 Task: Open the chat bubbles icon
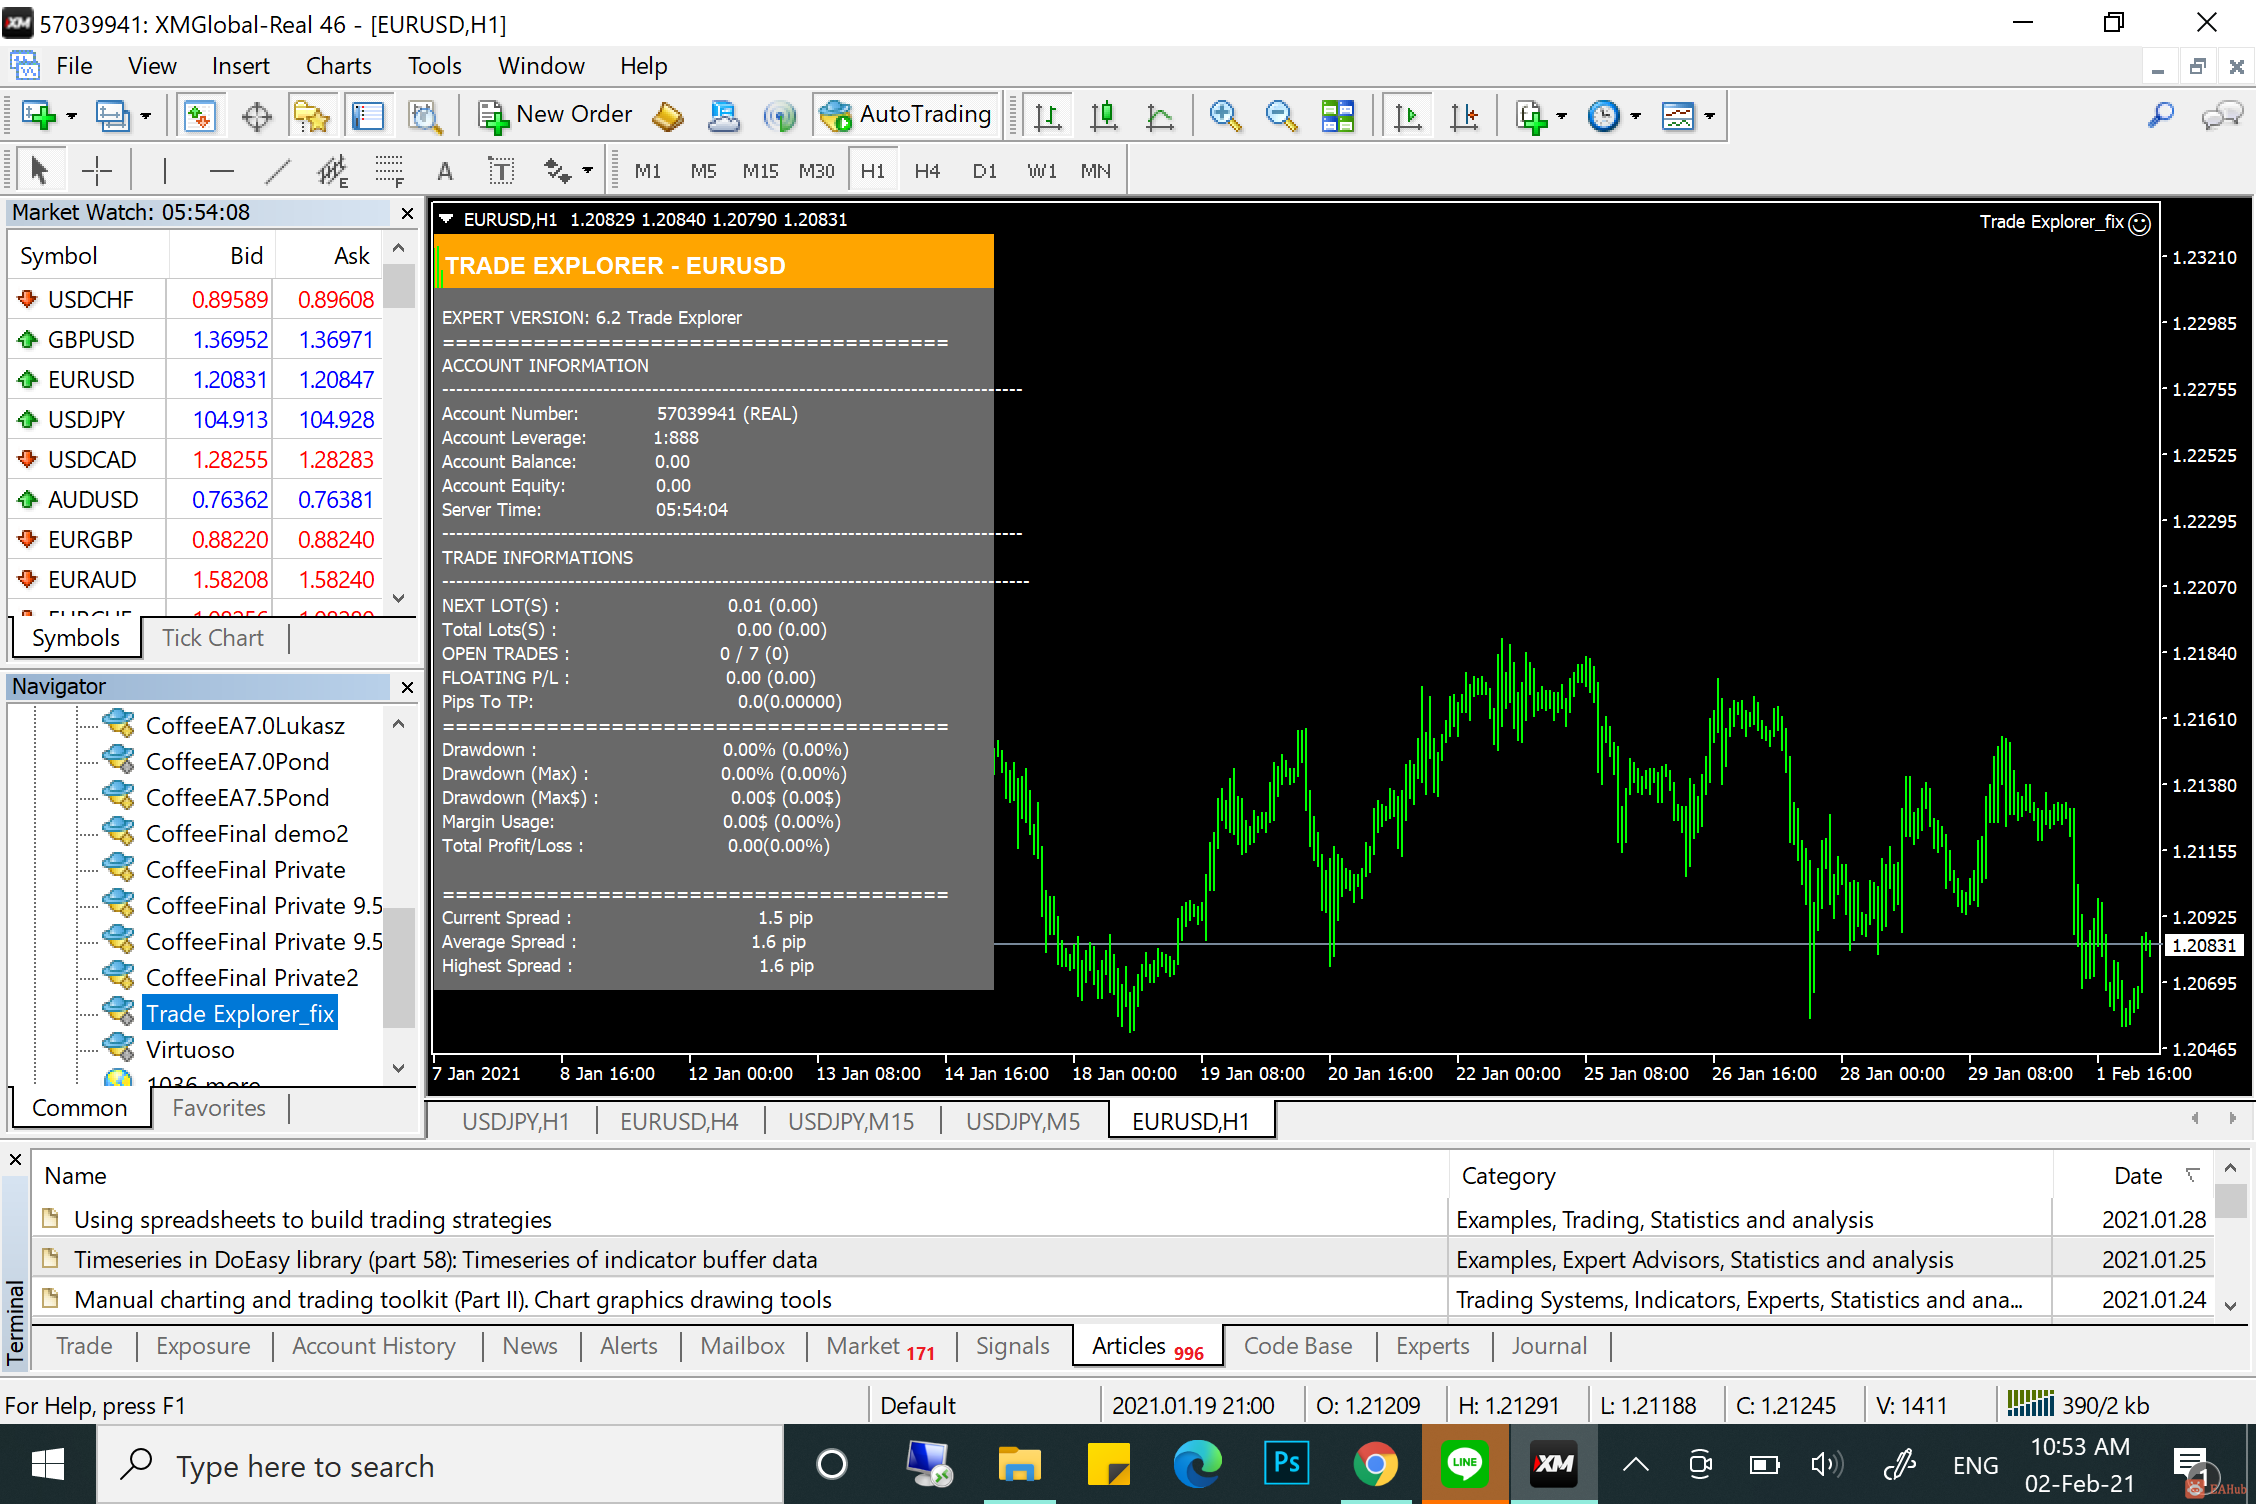(2222, 116)
